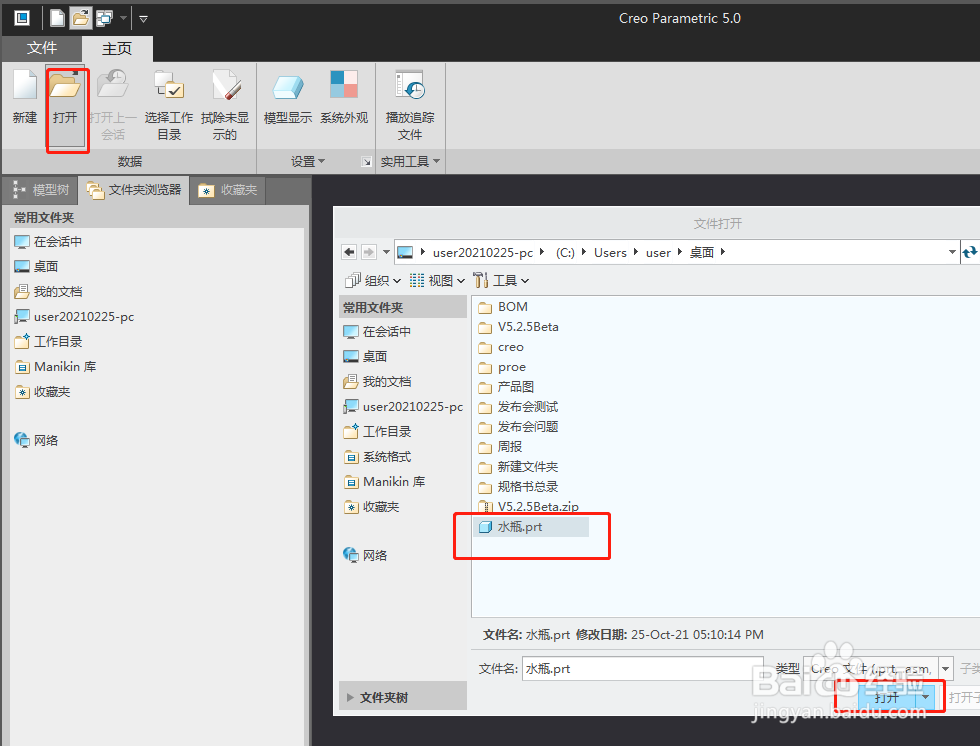Click forward arrow in file open dialog

pyautogui.click(x=369, y=252)
